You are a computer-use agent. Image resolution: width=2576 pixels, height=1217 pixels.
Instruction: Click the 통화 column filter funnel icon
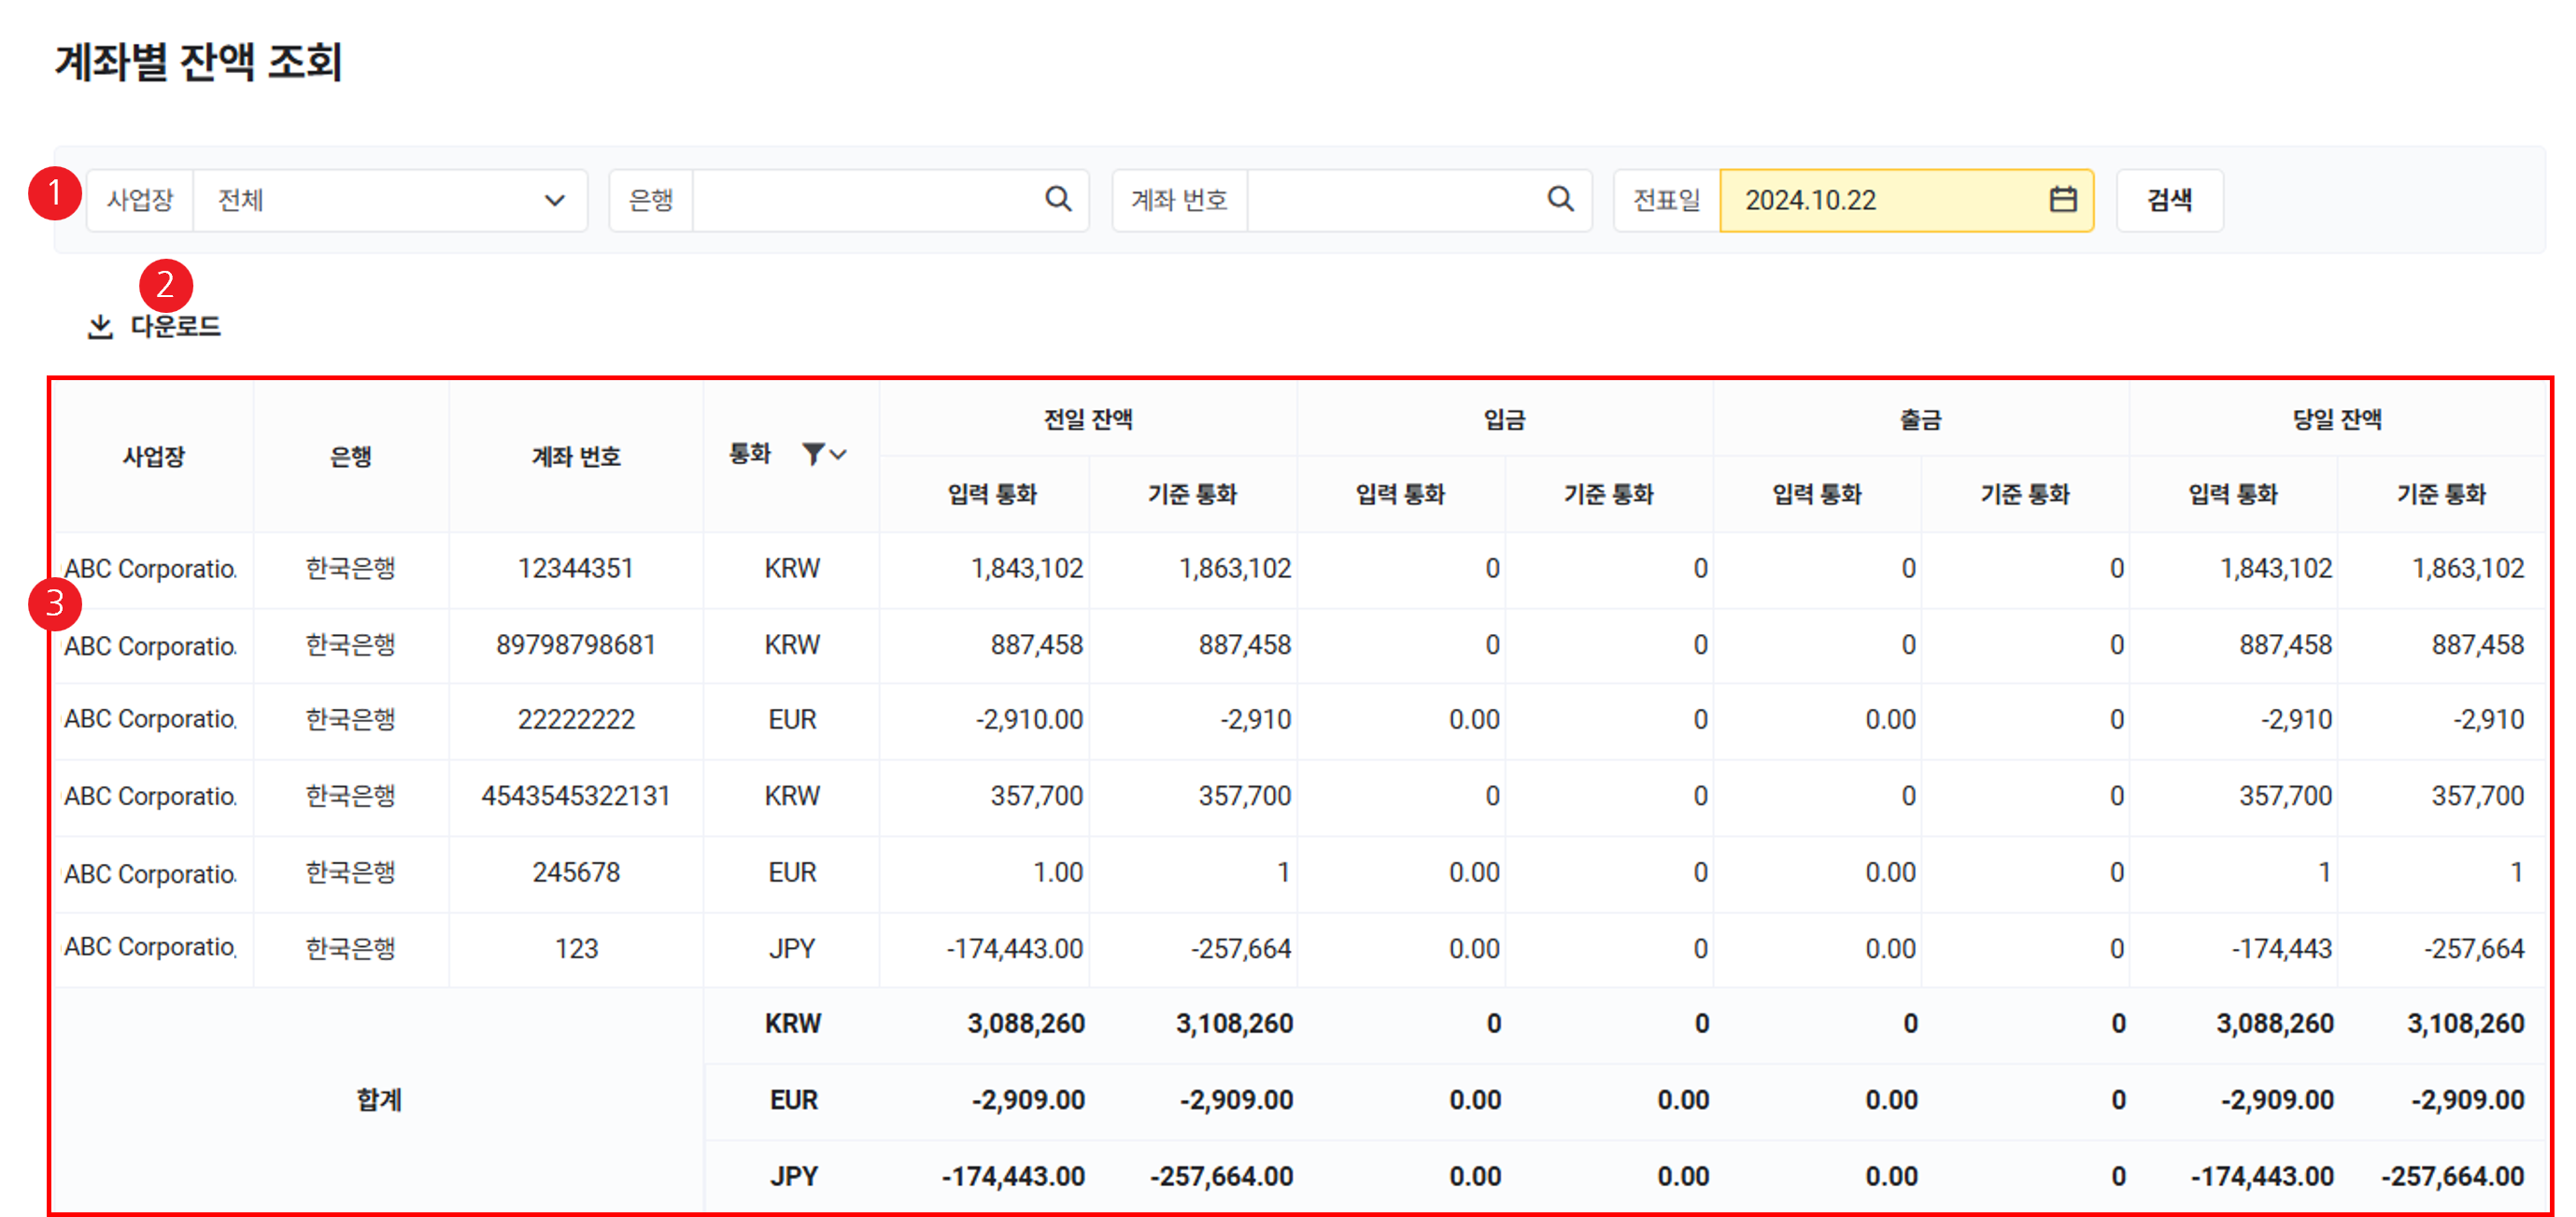coord(813,455)
